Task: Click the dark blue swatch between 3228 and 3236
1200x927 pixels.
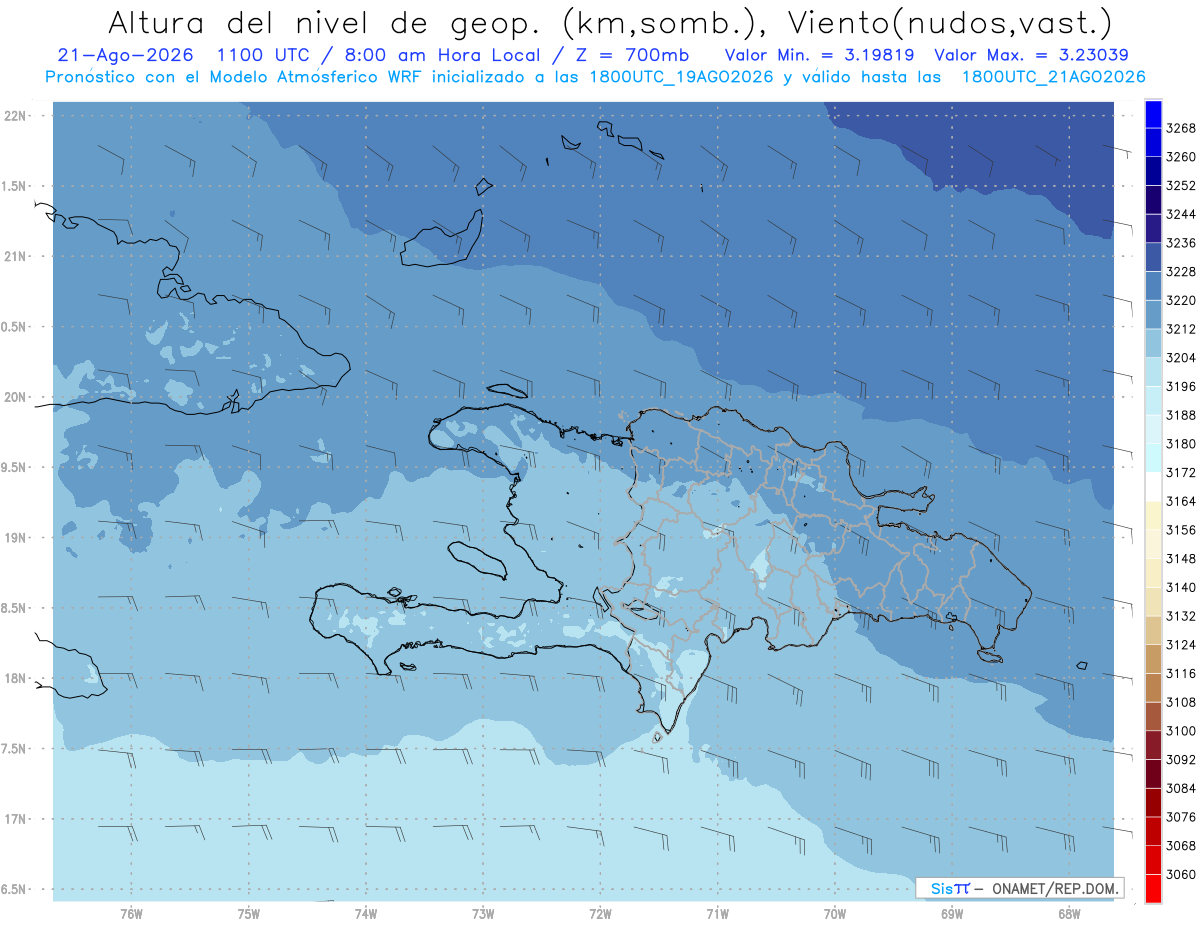Action: [1153, 257]
